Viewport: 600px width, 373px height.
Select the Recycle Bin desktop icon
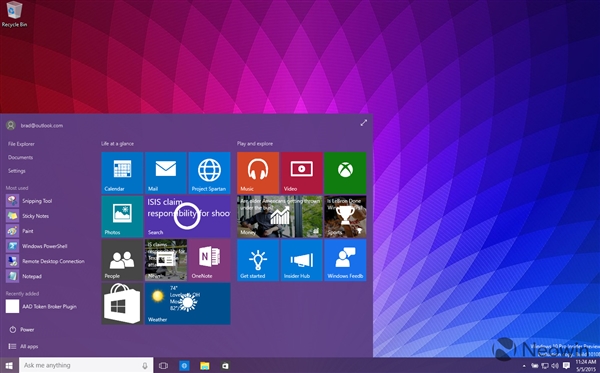[15, 15]
